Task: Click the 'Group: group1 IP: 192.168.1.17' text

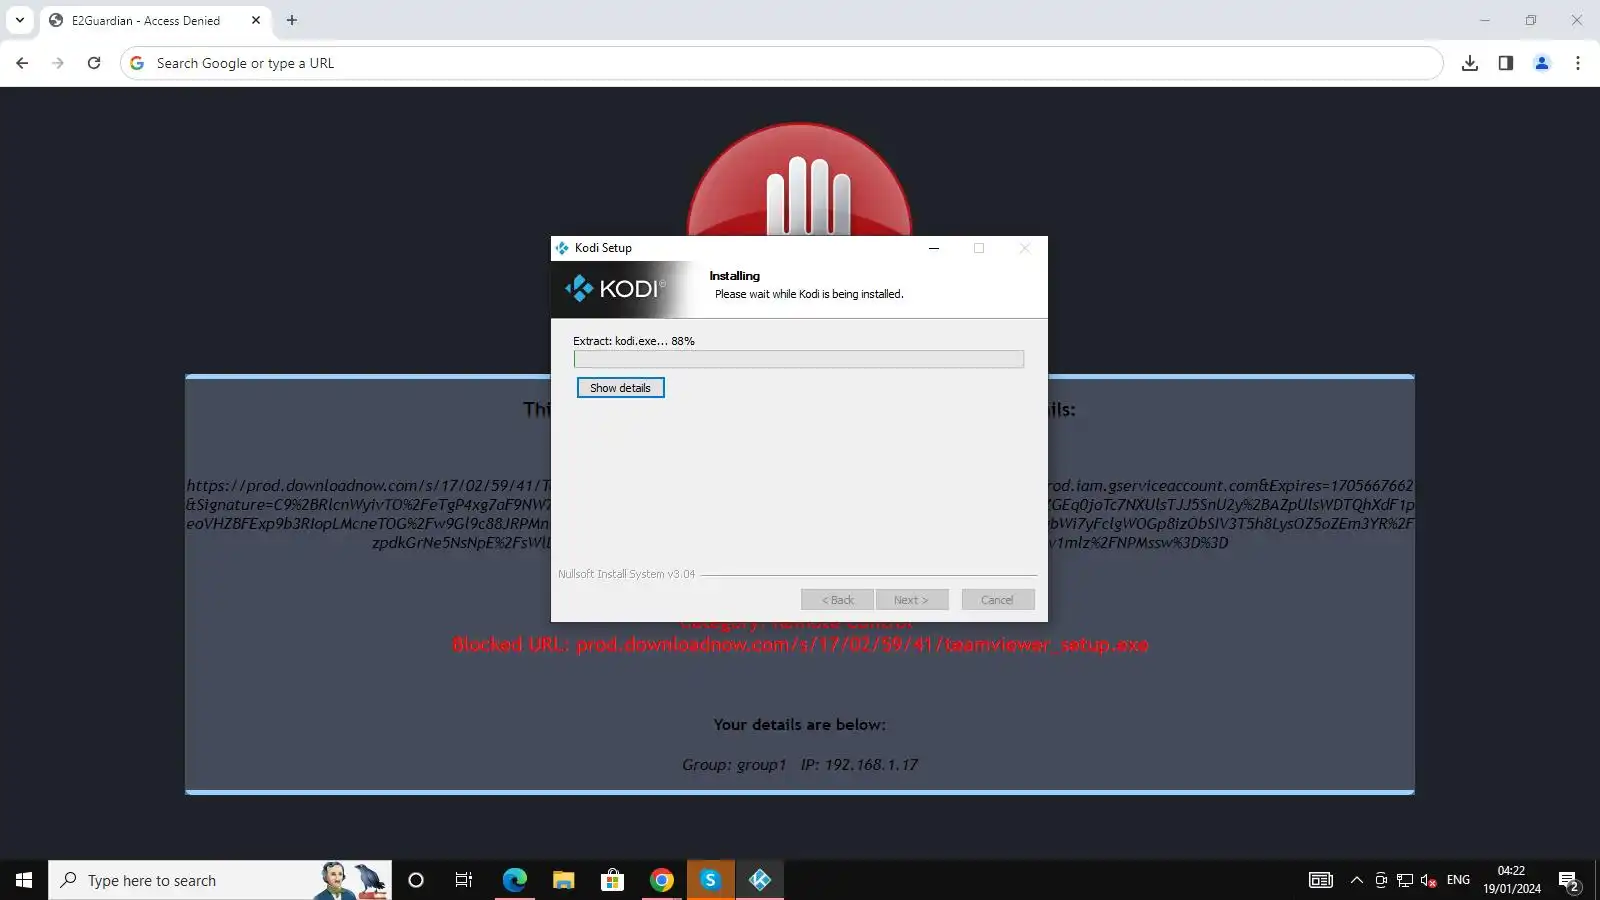Action: click(799, 764)
